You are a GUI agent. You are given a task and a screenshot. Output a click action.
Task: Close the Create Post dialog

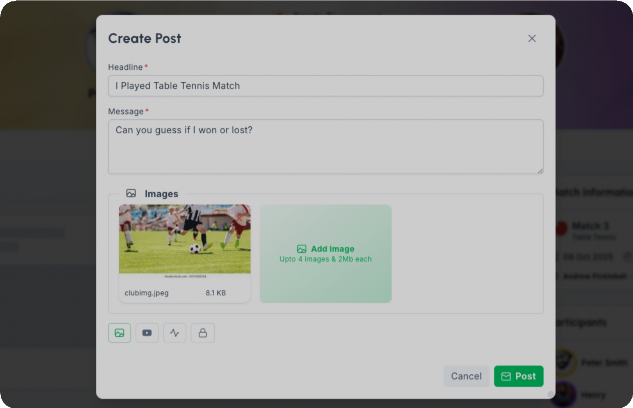(x=532, y=39)
